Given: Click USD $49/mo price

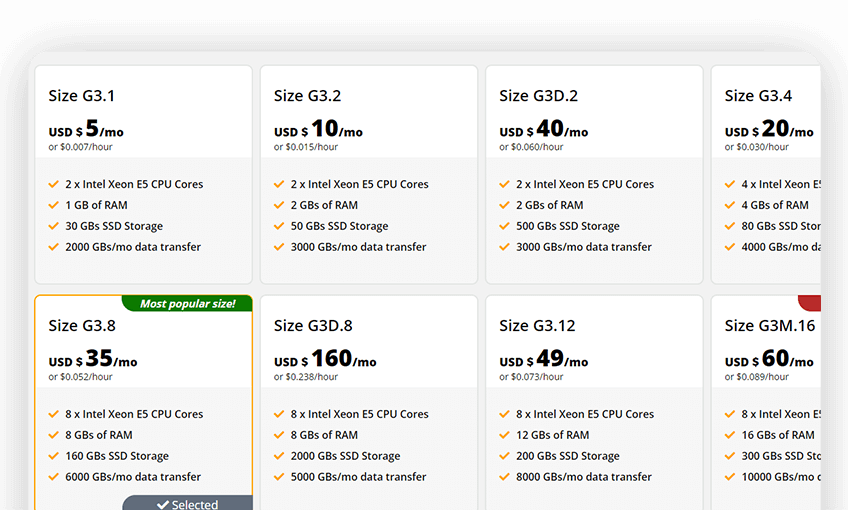Looking at the screenshot, I should click(544, 359).
